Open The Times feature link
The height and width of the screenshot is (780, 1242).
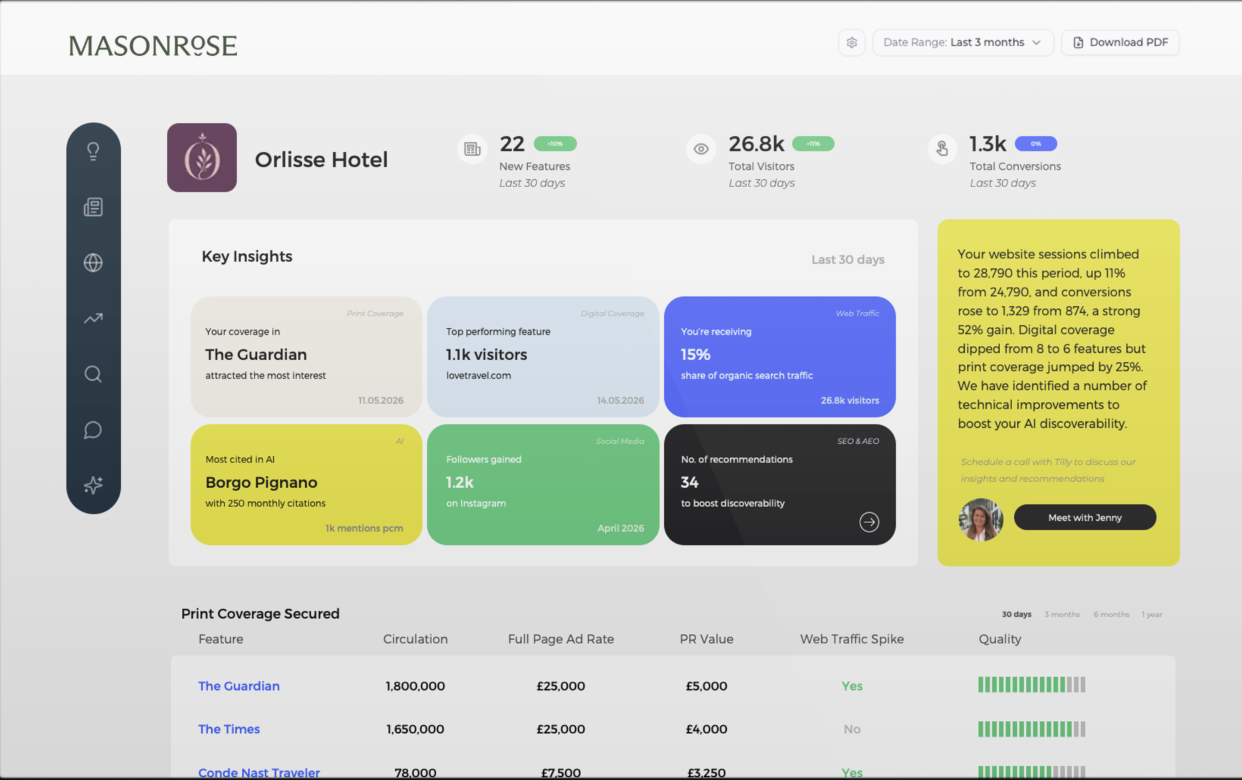pyautogui.click(x=229, y=729)
